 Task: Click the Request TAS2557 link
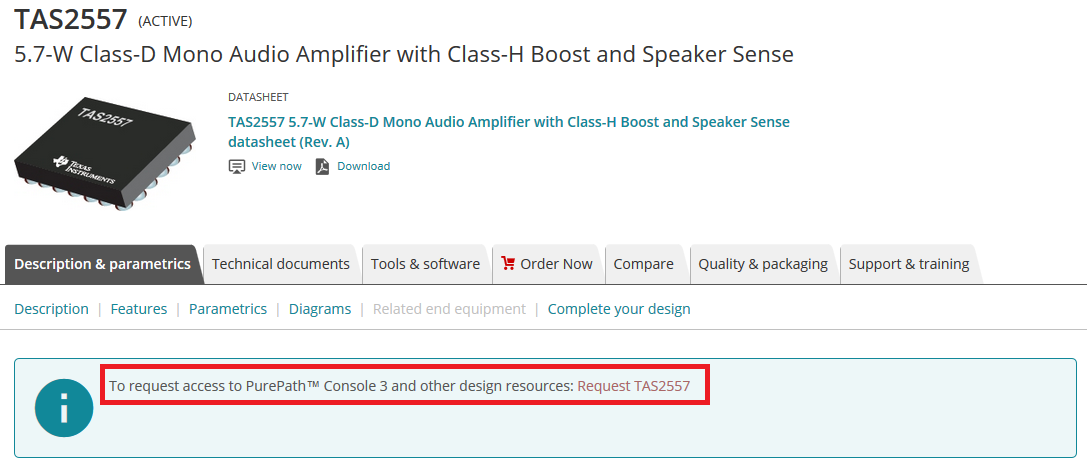click(x=634, y=385)
